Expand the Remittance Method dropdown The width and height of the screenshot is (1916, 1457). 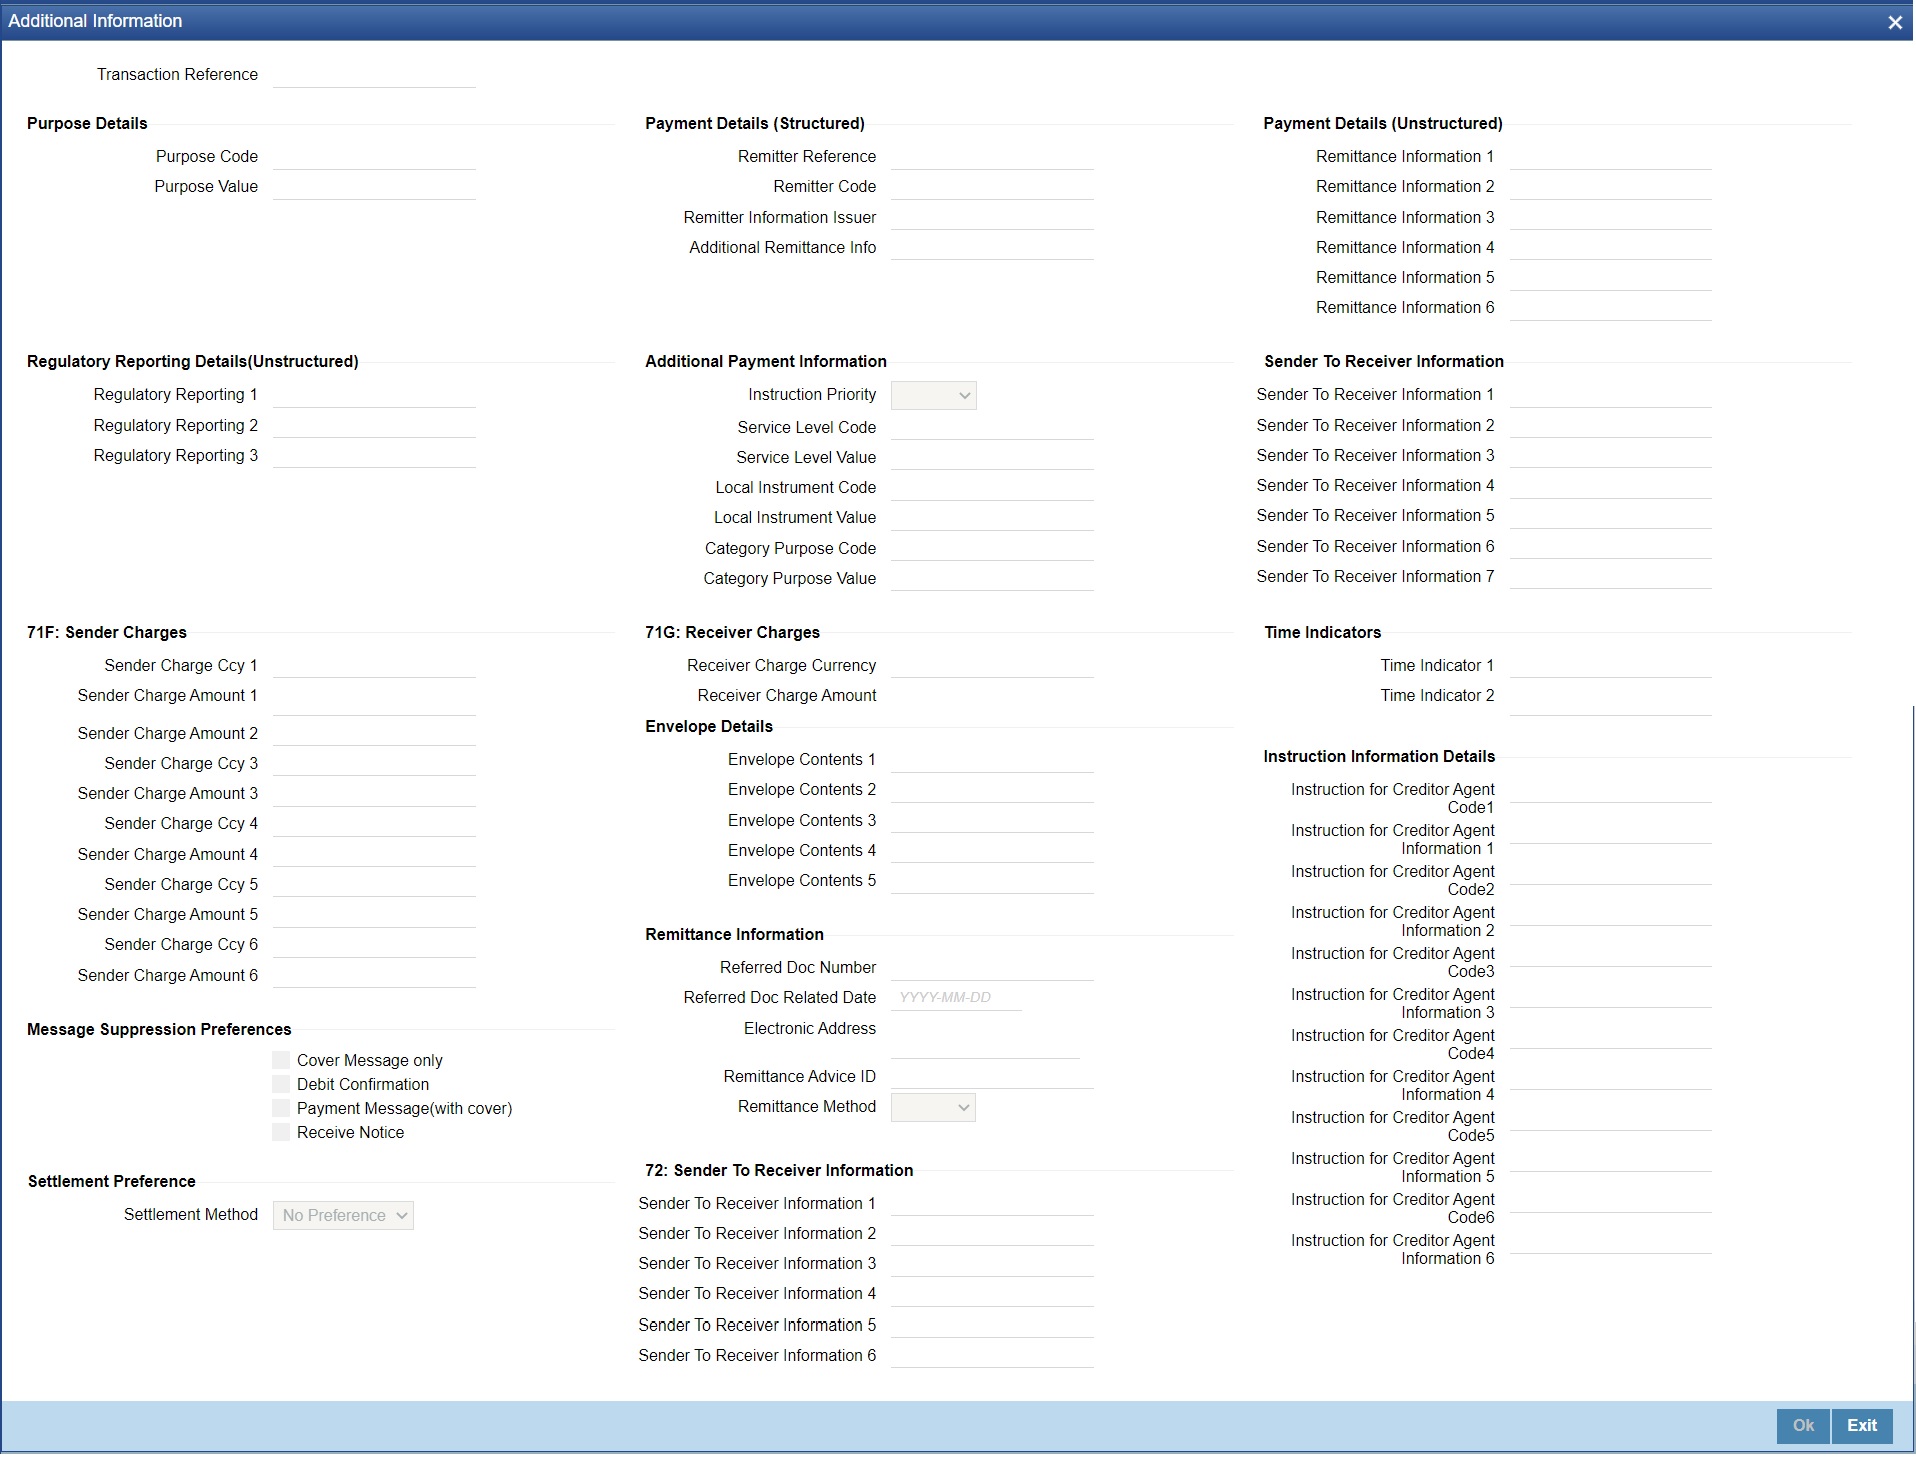tap(933, 1107)
